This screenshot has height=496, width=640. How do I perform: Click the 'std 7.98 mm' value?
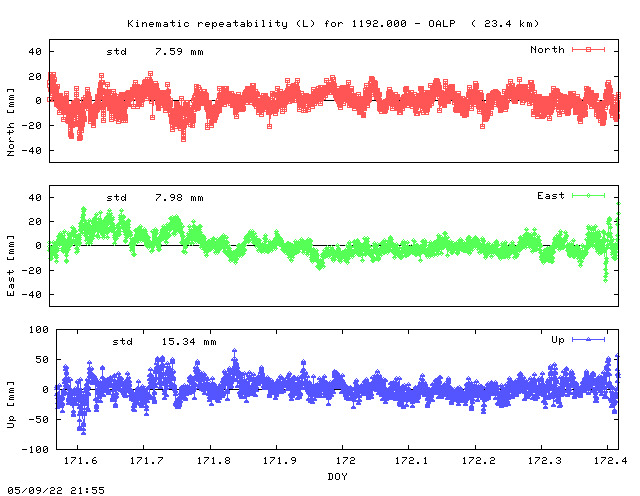click(x=155, y=198)
